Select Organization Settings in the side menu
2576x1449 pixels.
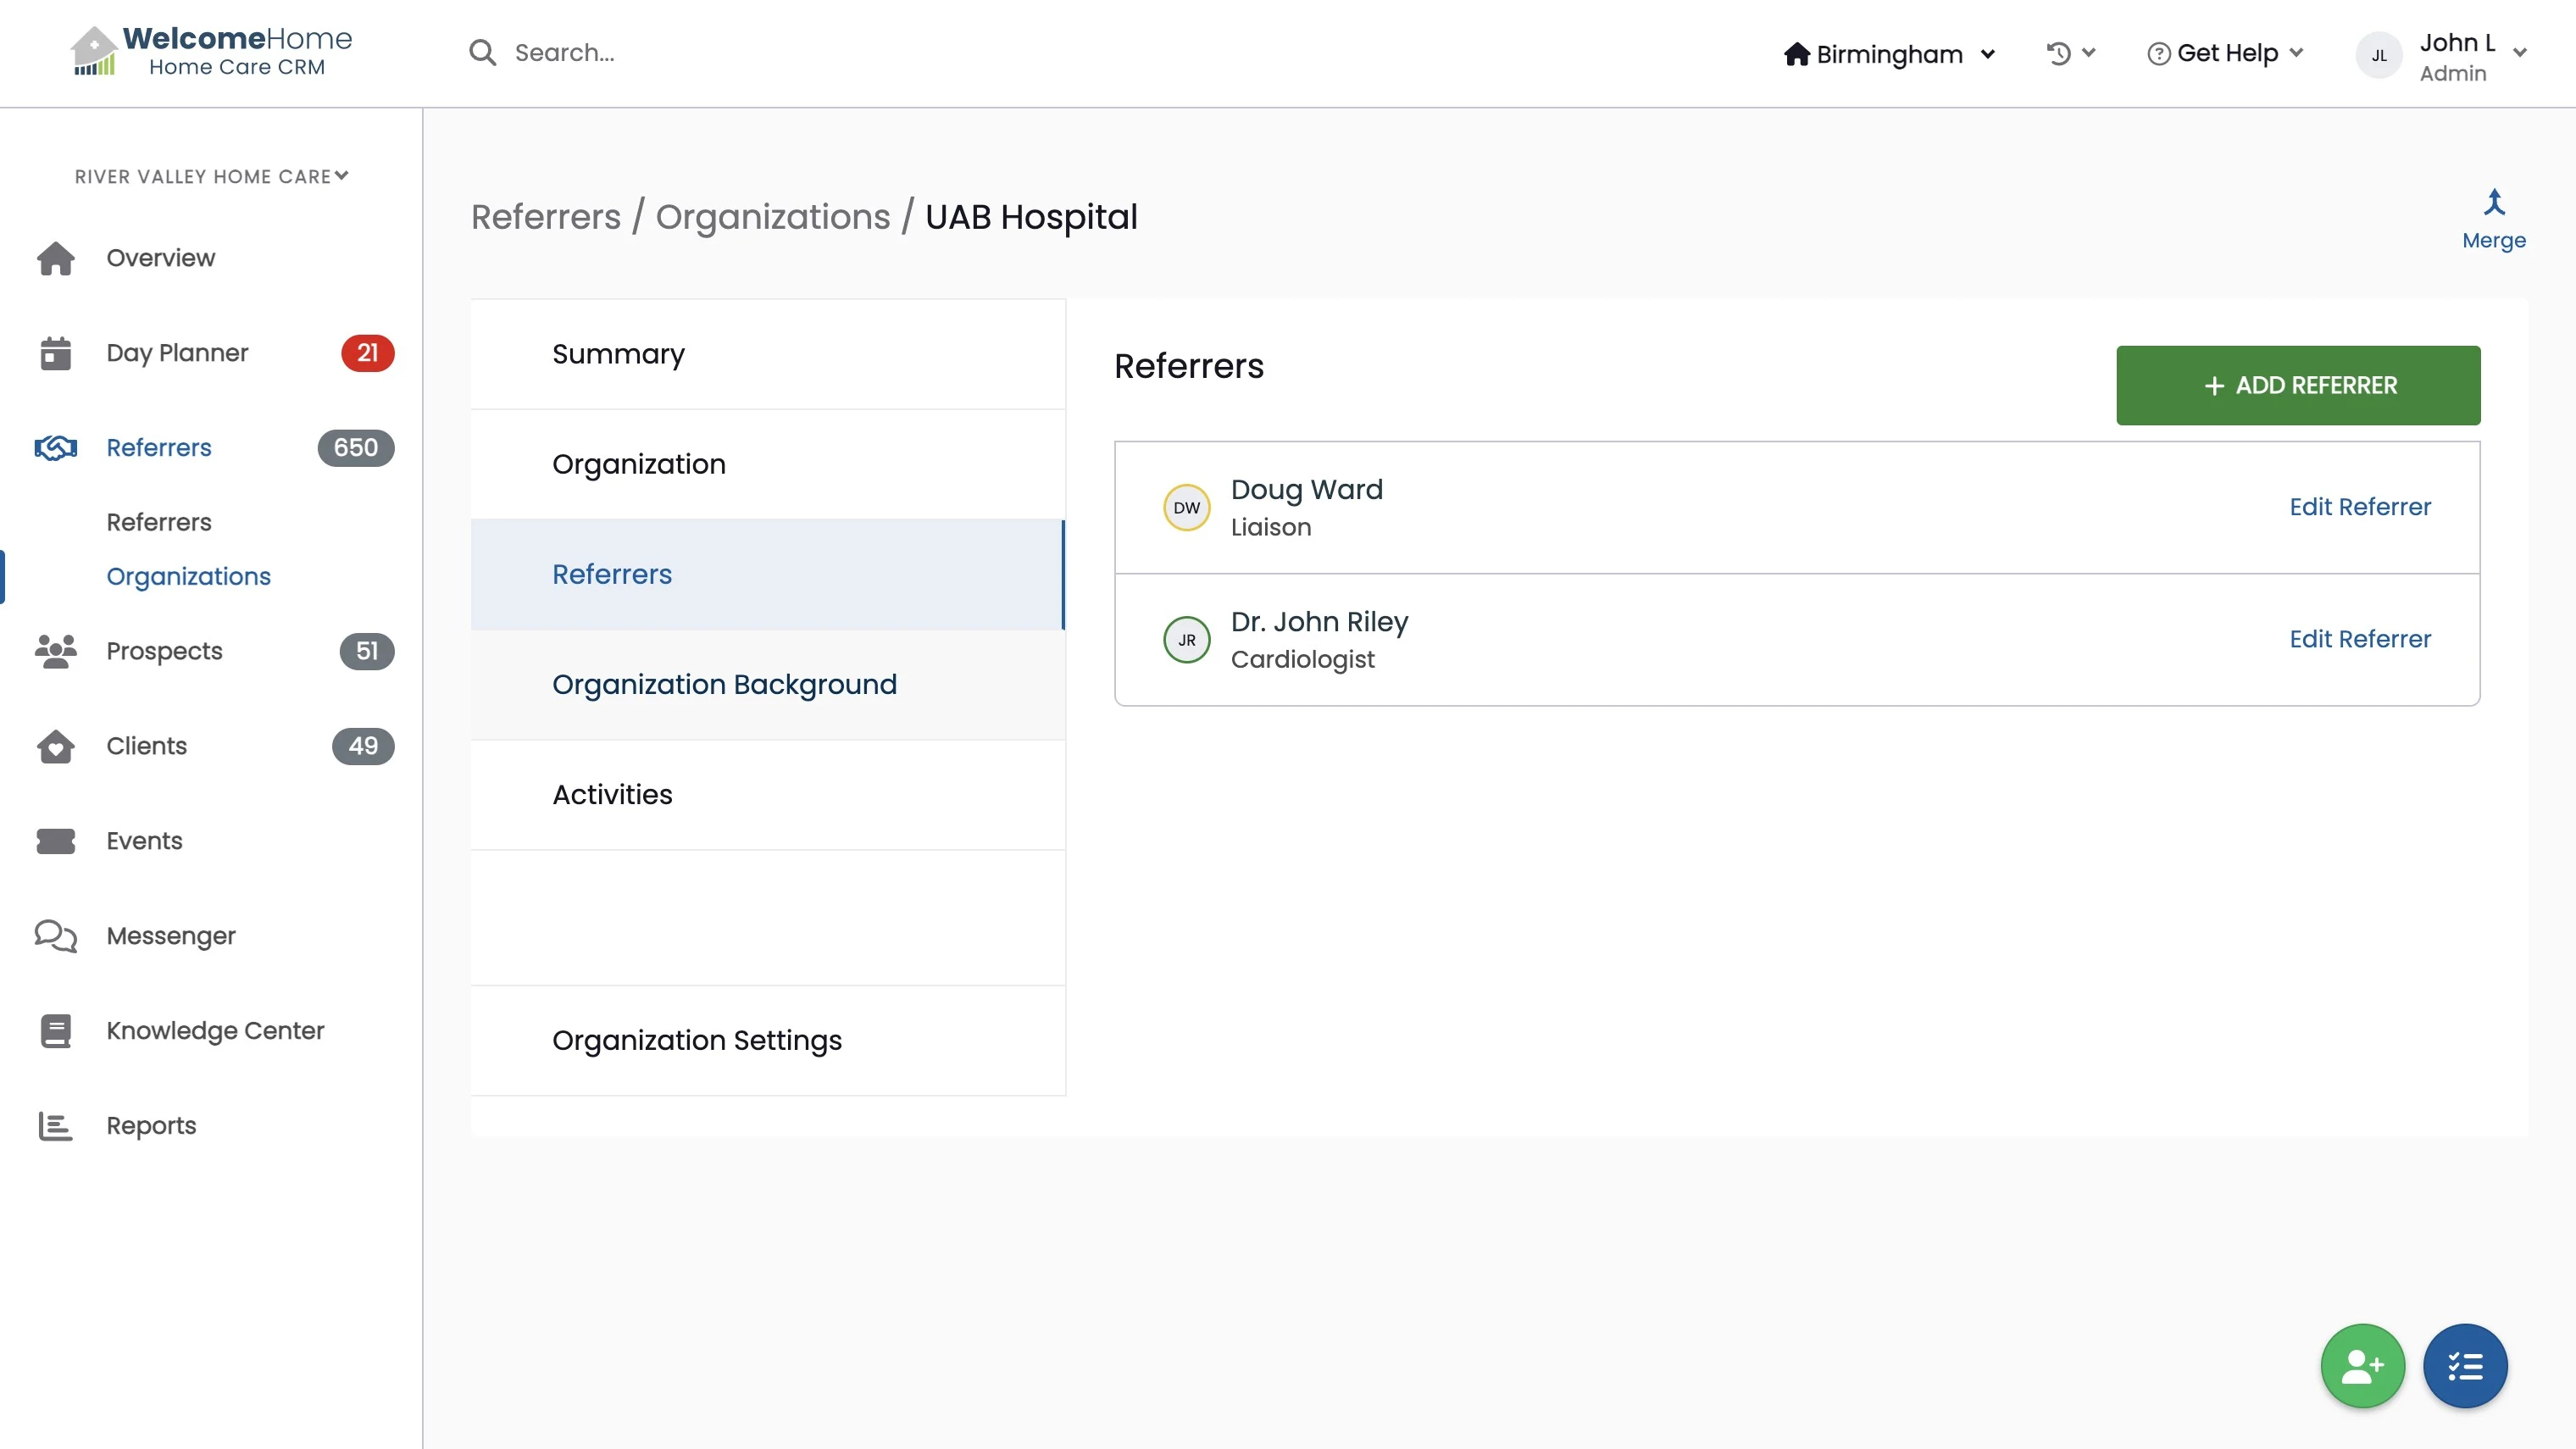pyautogui.click(x=696, y=1041)
